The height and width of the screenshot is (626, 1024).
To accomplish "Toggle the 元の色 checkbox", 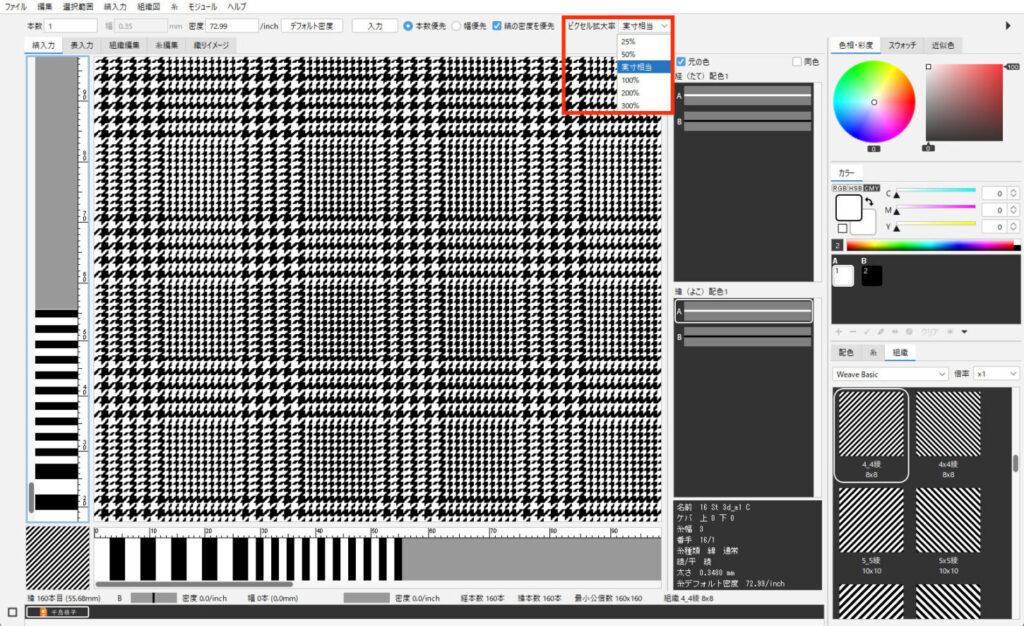I will tap(681, 62).
